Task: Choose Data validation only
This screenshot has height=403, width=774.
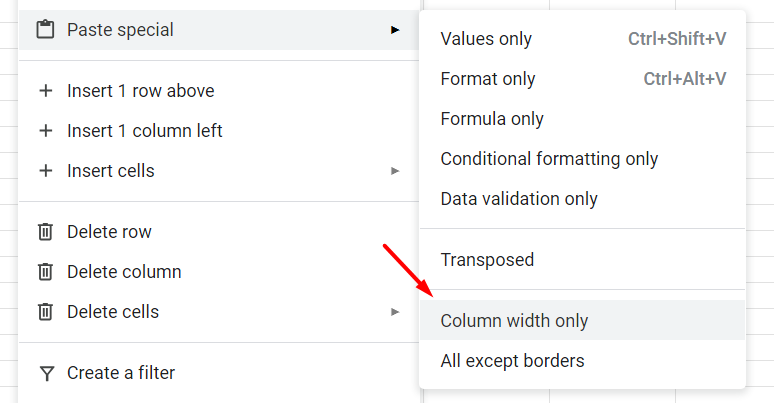Action: (519, 199)
